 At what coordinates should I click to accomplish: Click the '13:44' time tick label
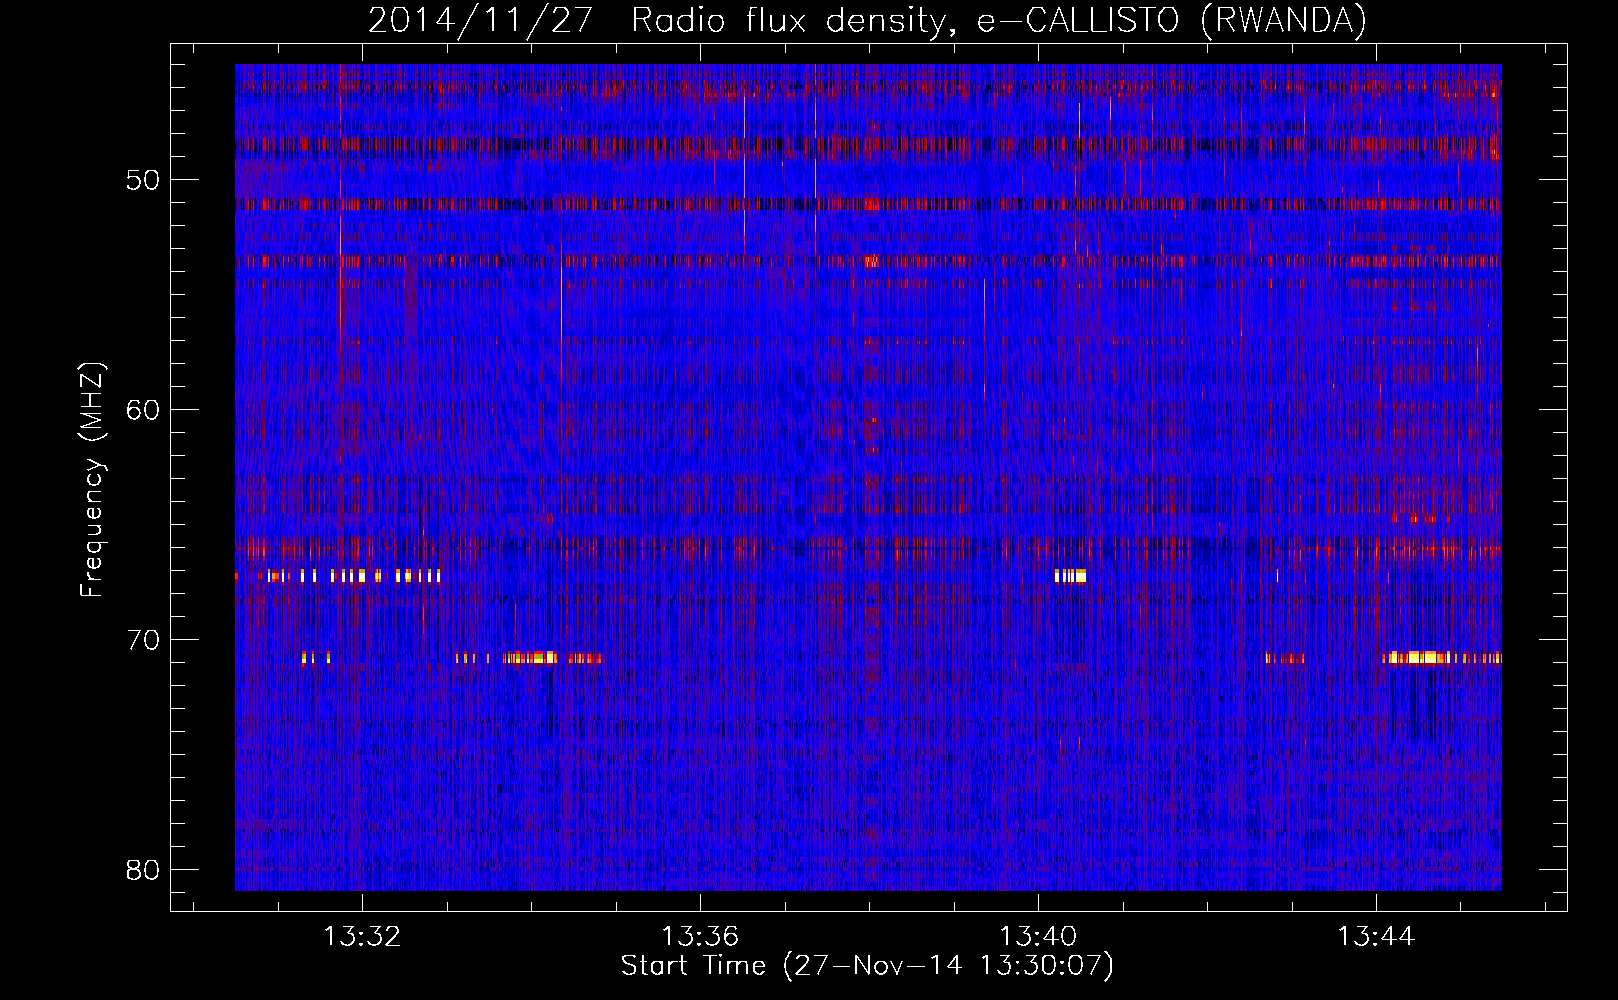click(1376, 936)
